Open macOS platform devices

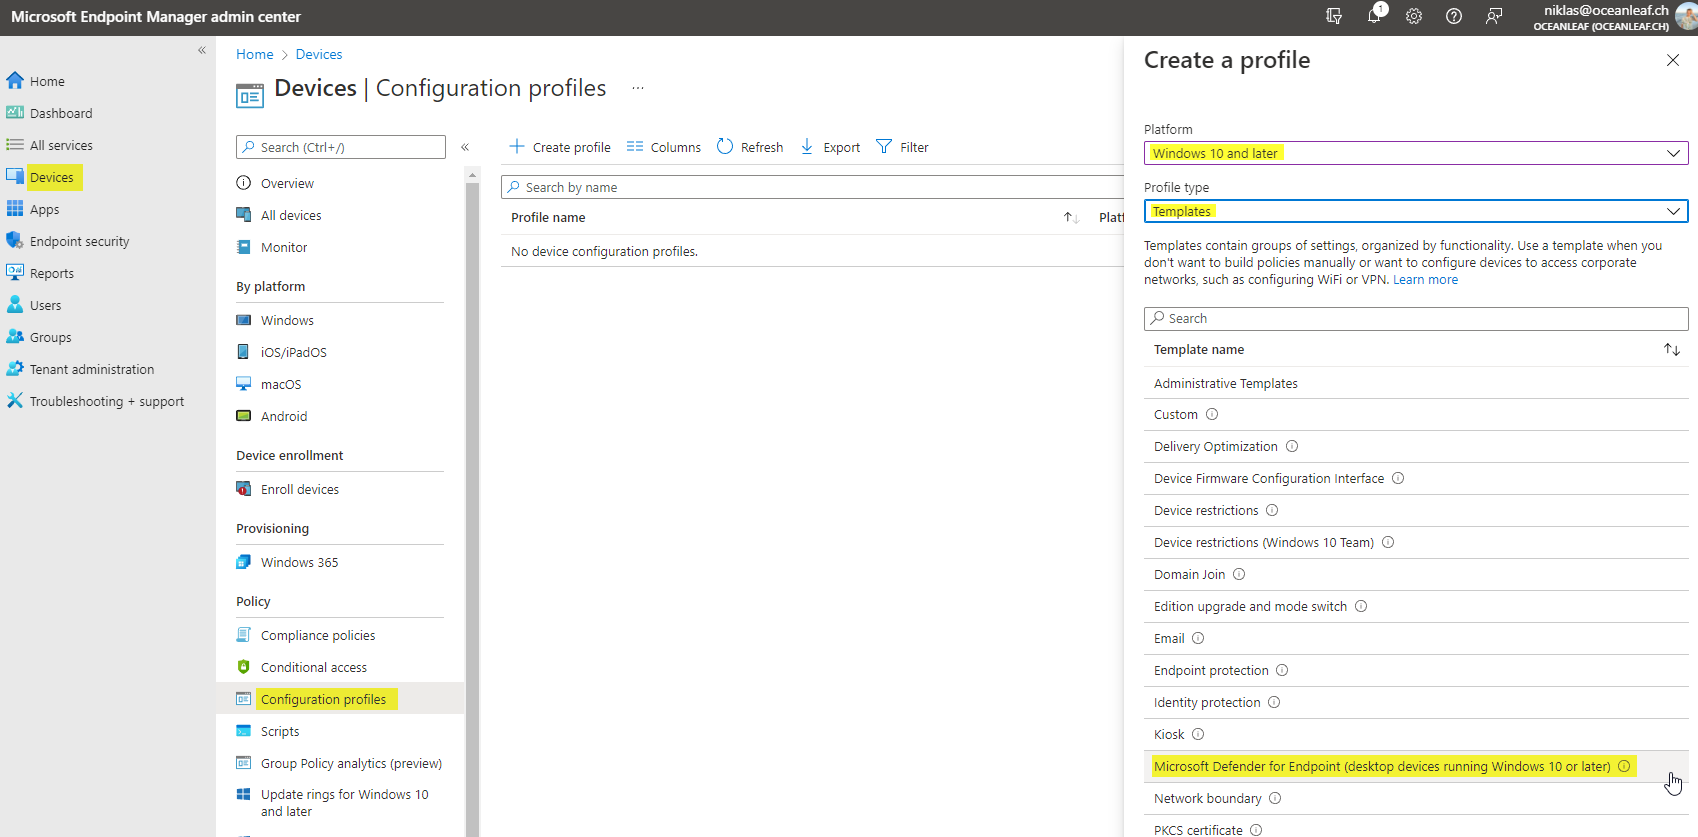point(281,384)
